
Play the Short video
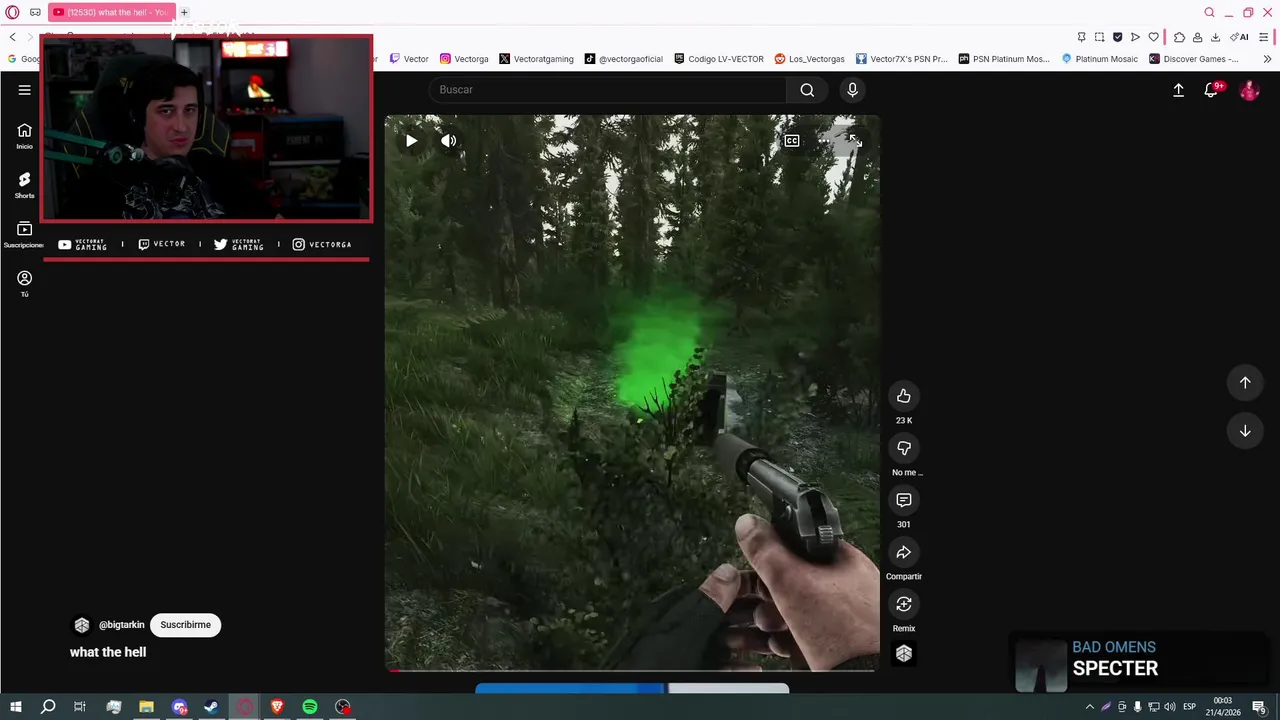coord(411,141)
